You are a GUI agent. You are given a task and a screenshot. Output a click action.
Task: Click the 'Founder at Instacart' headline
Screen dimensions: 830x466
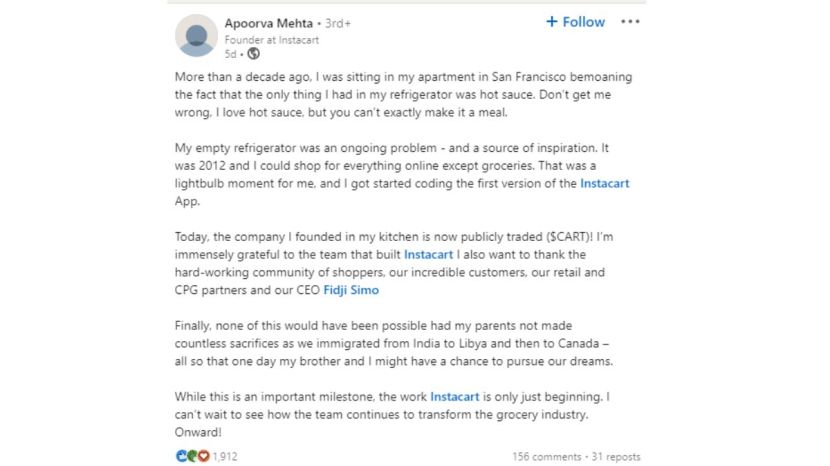(272, 40)
